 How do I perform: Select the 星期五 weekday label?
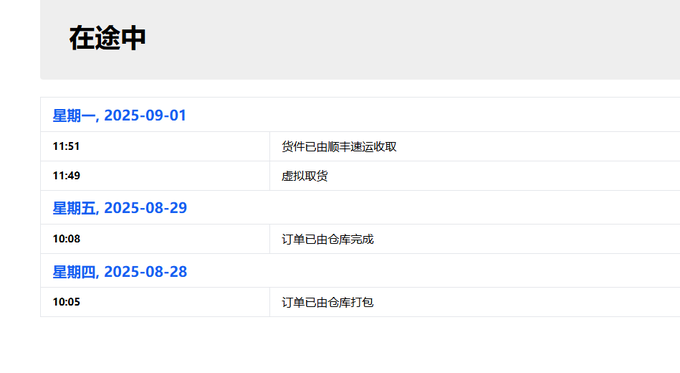point(74,208)
